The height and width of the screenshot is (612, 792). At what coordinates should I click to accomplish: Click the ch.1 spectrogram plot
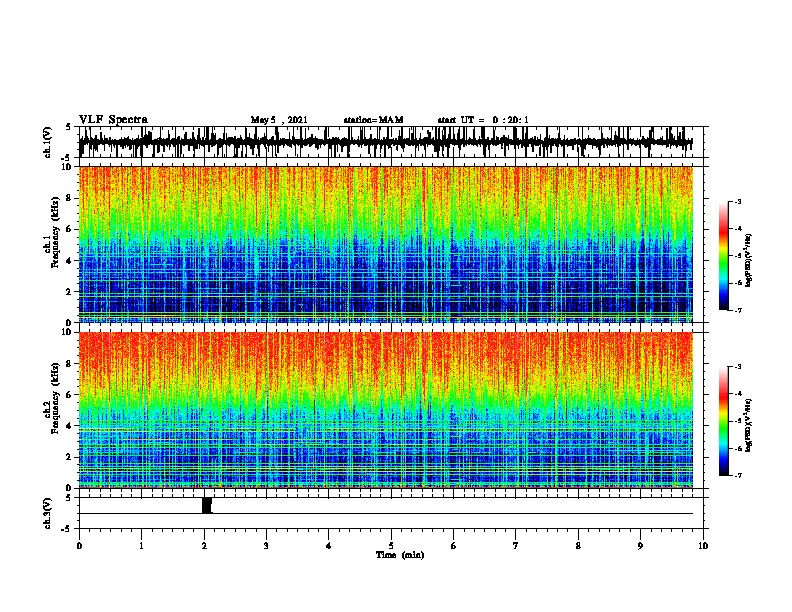tap(385, 244)
